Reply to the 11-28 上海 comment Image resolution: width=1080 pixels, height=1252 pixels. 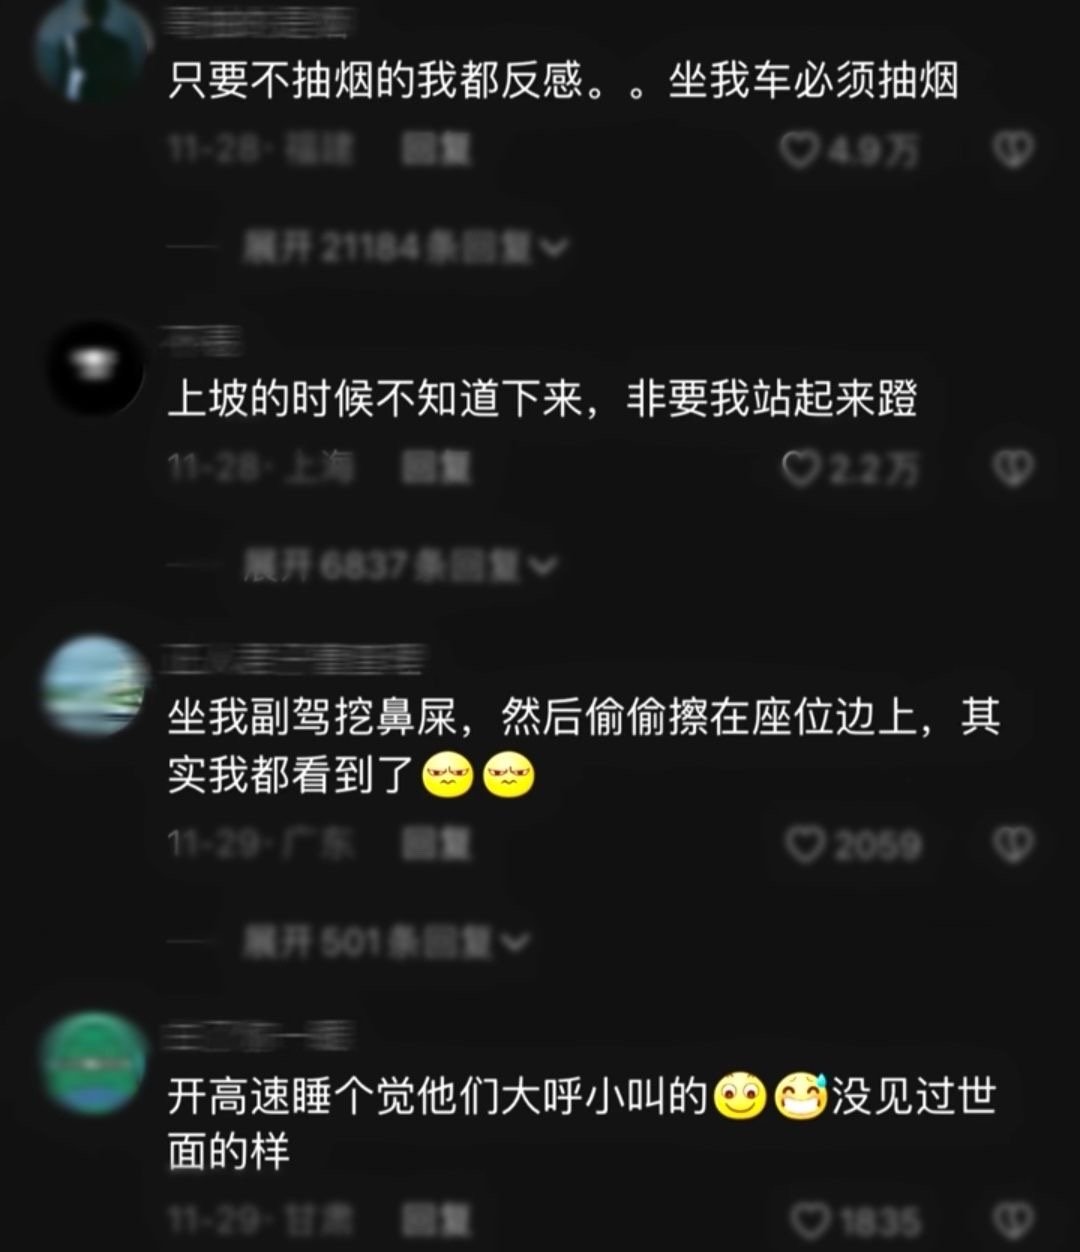436,468
